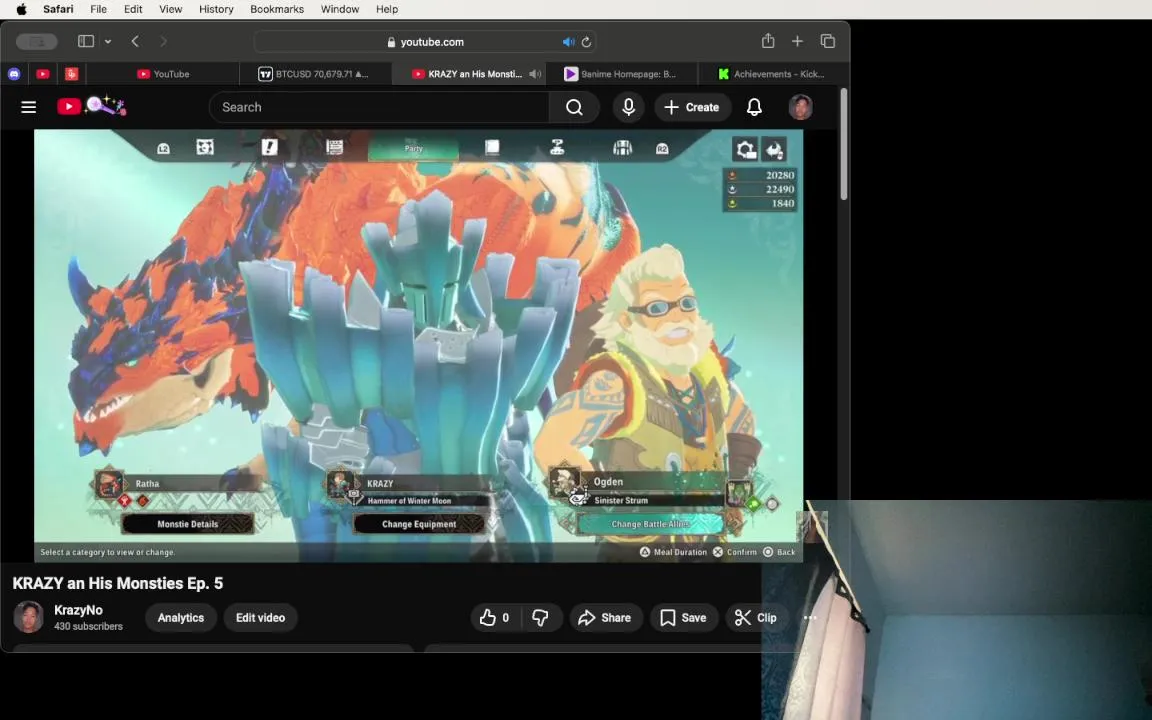
Task: Open the Create menu
Action: tap(692, 107)
